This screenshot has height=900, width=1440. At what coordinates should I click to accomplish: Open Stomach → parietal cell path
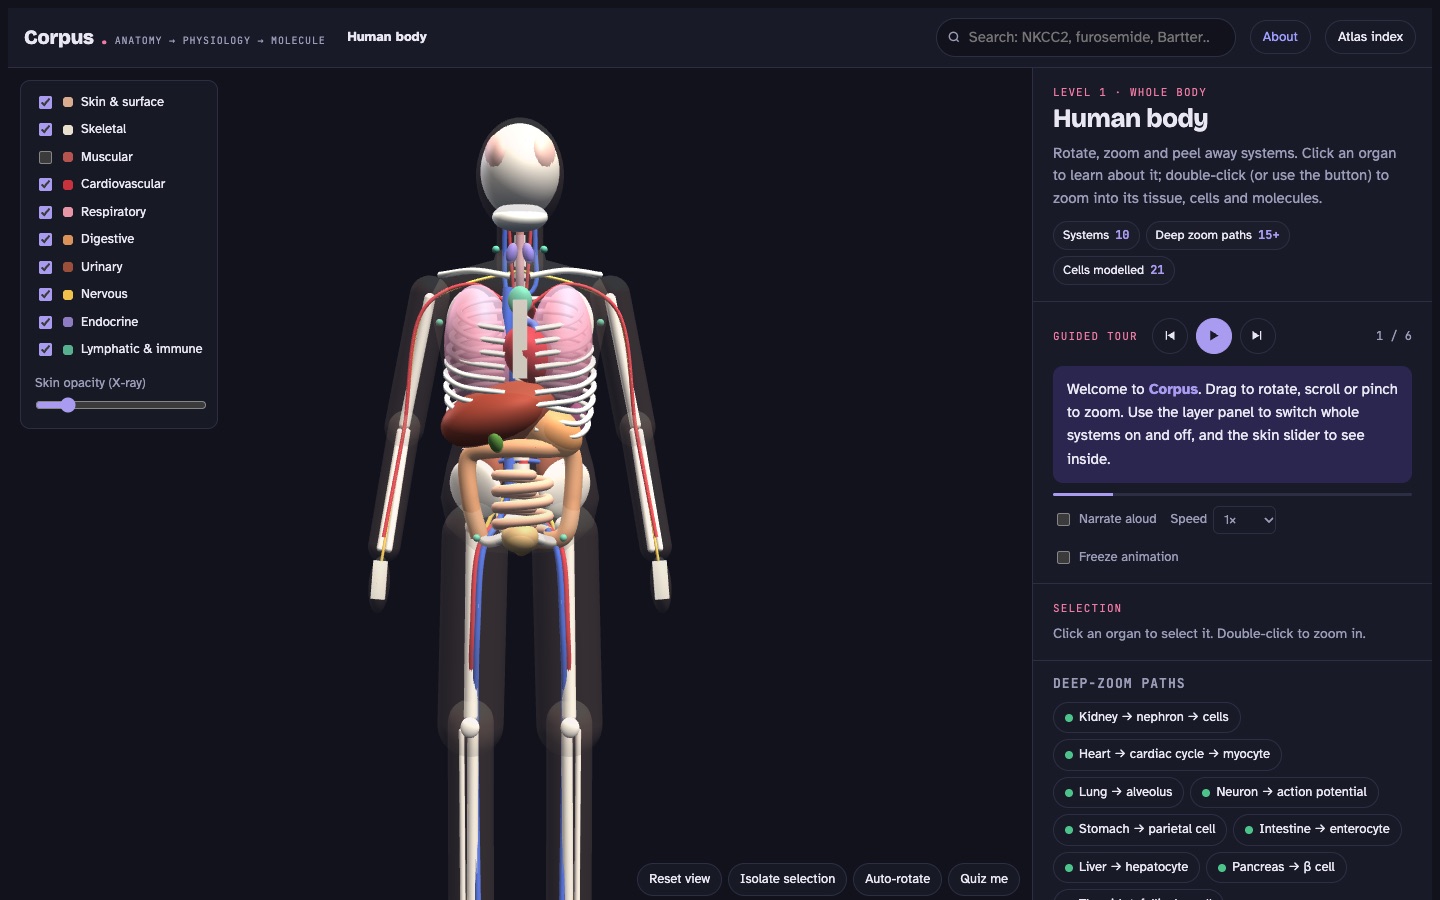[x=1140, y=829]
